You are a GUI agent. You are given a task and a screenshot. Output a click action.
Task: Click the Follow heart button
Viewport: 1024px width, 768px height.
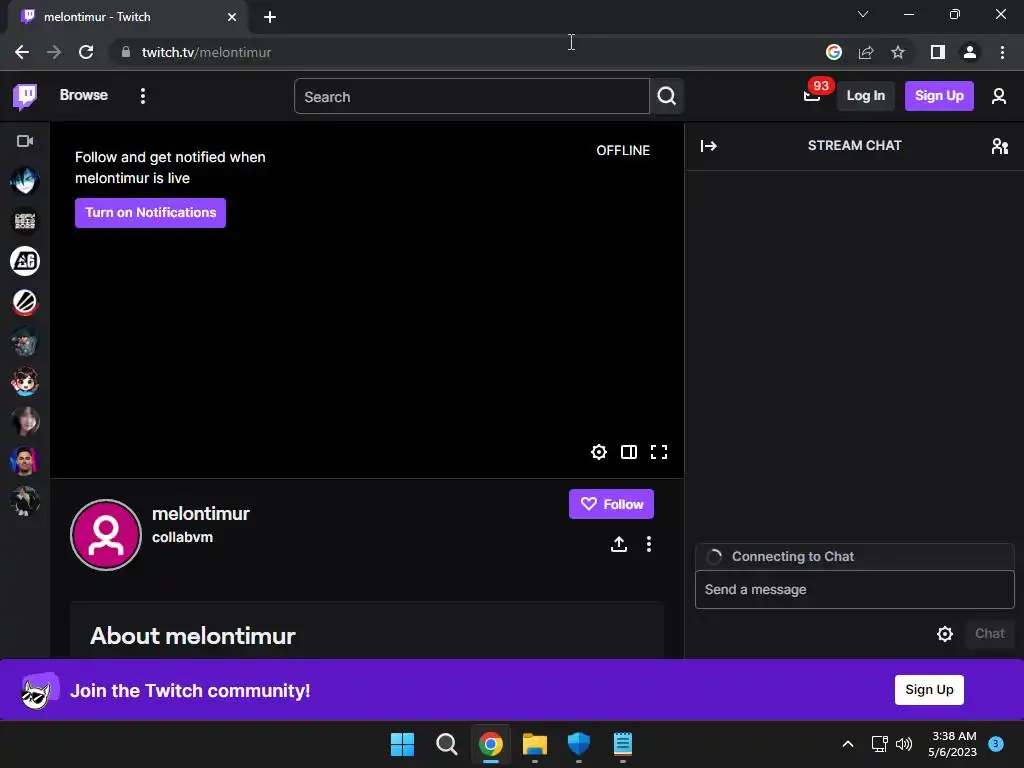point(611,504)
